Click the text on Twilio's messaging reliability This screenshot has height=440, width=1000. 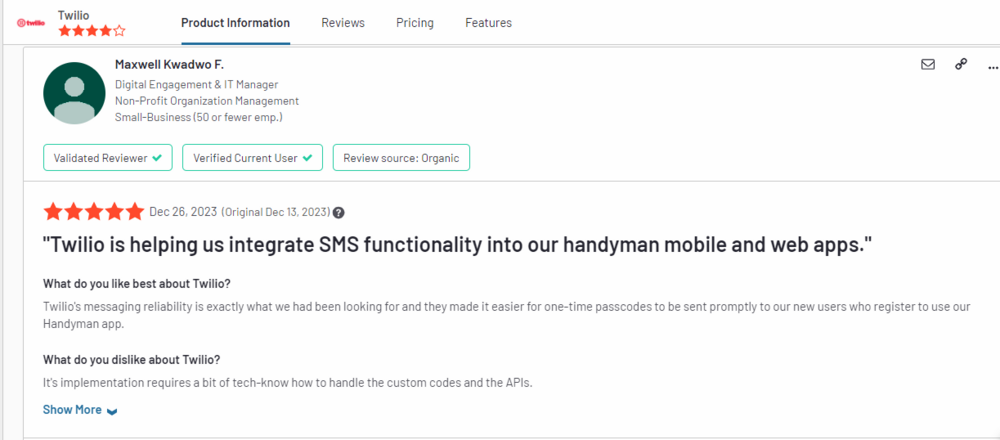[507, 315]
